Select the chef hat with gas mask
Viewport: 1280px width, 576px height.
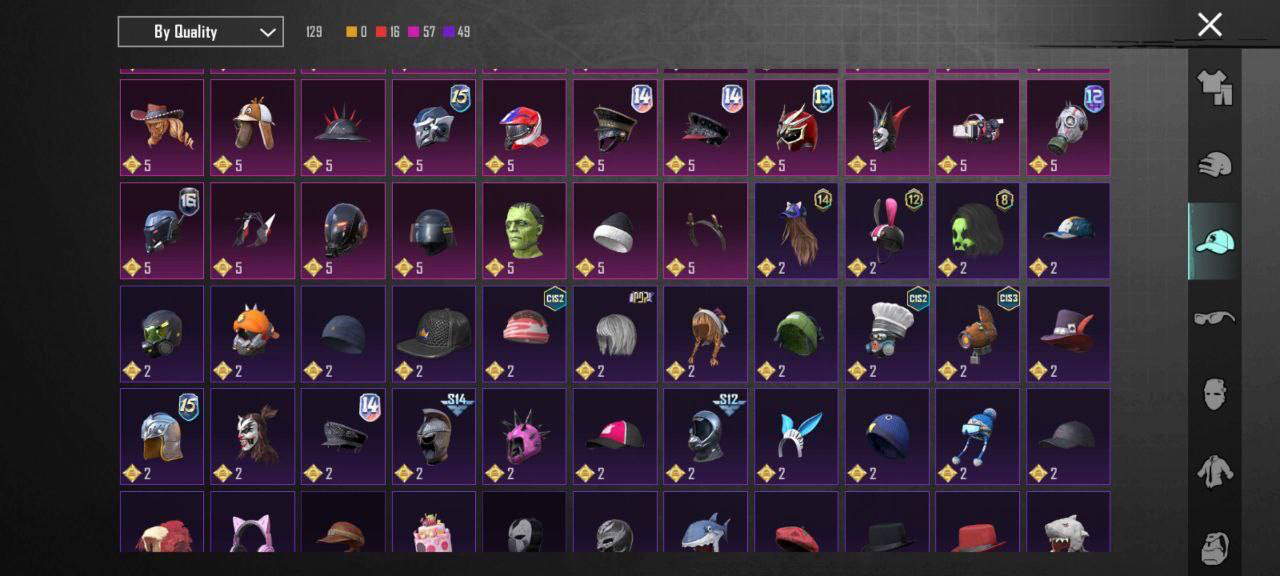(887, 333)
